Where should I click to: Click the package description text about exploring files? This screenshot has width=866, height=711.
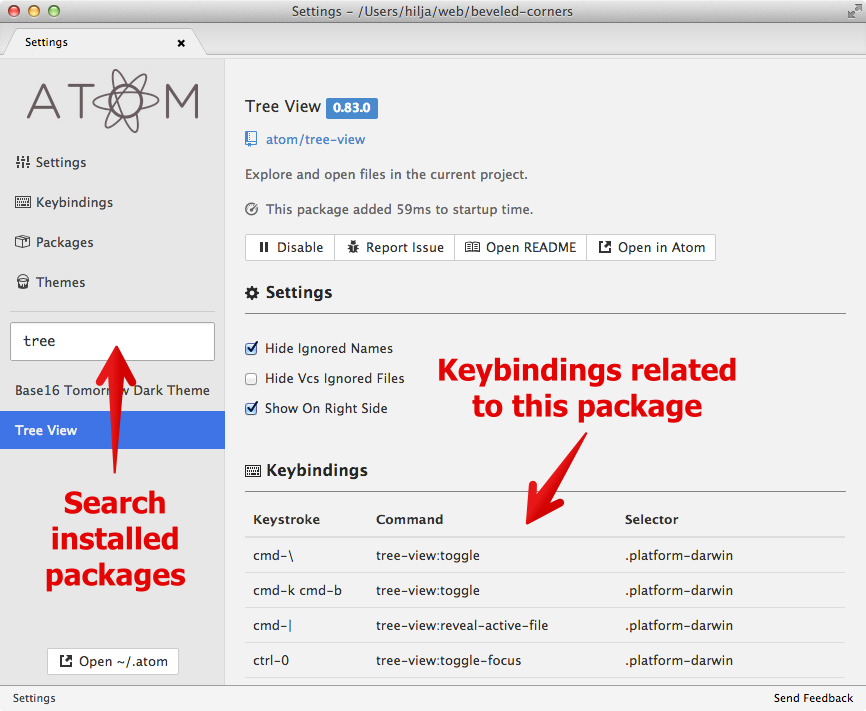386,175
